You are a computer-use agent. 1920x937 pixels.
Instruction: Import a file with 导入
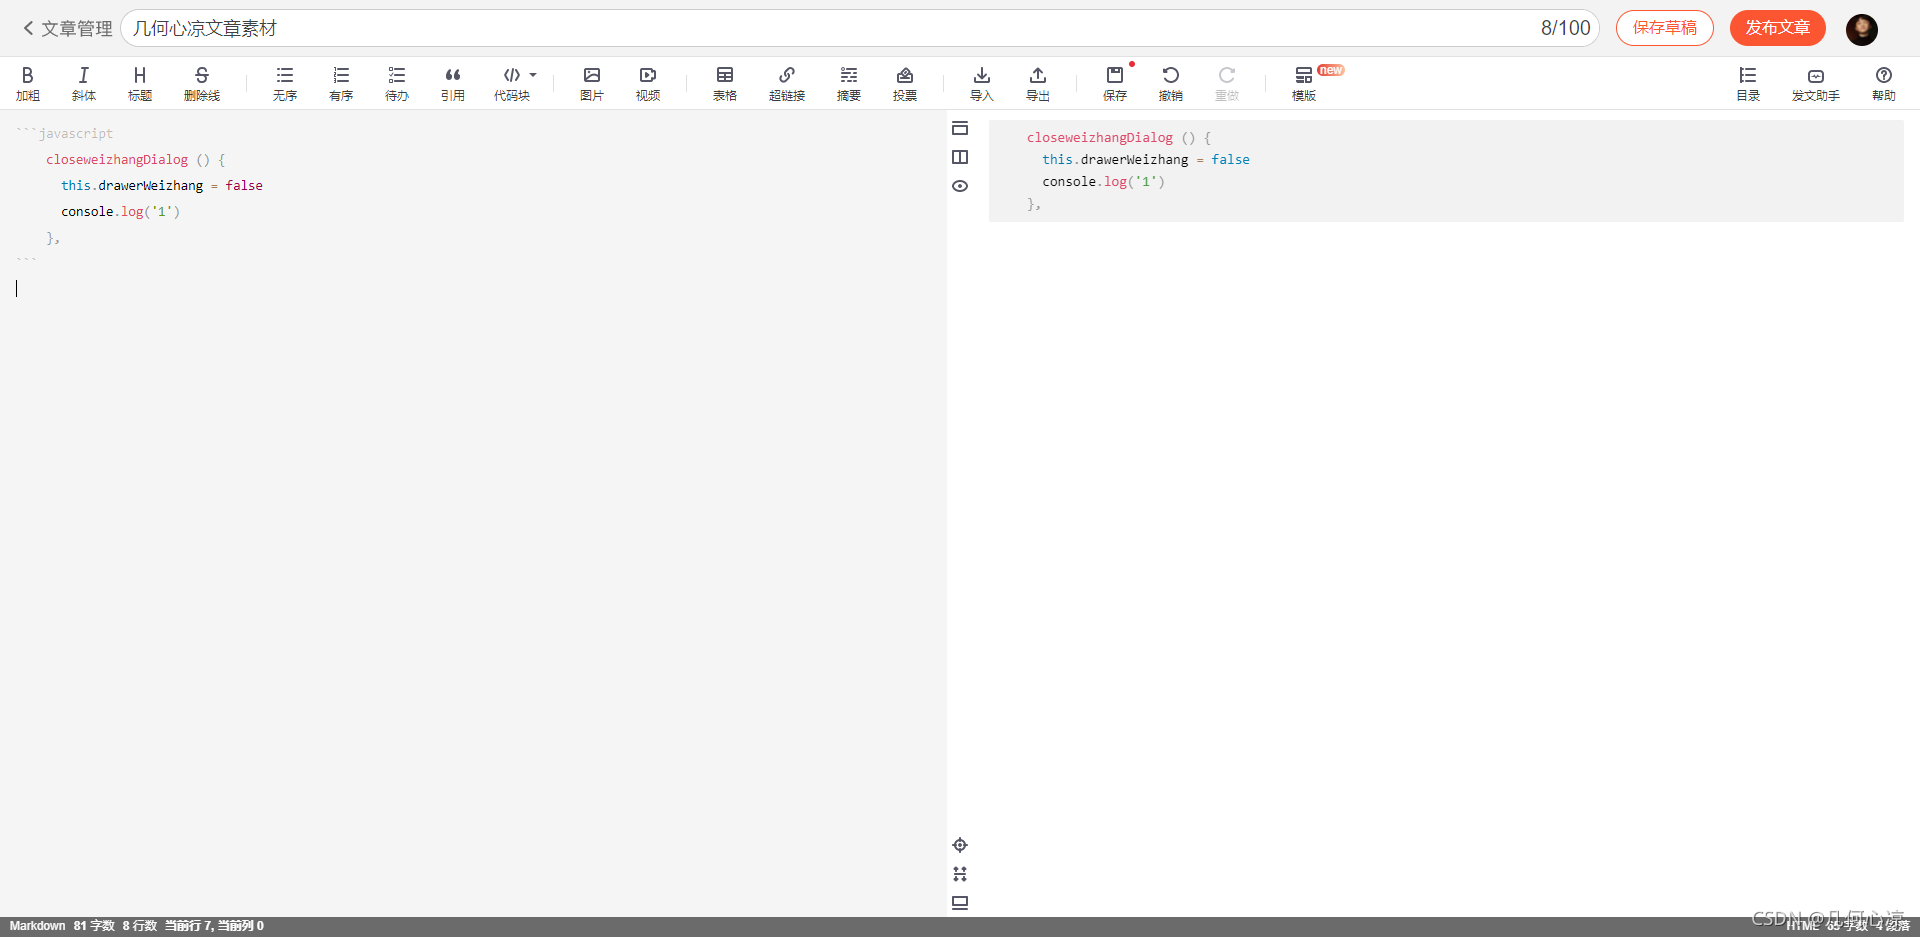click(x=982, y=83)
